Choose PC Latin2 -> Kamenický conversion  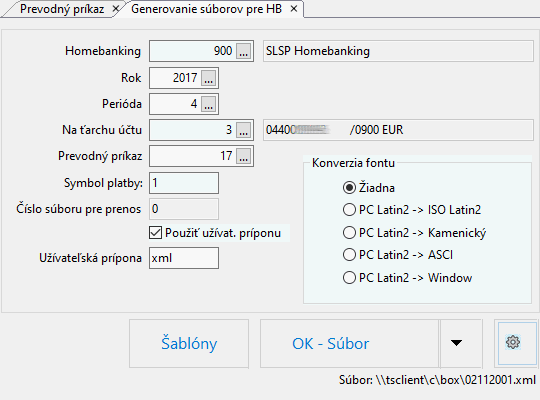[349, 233]
